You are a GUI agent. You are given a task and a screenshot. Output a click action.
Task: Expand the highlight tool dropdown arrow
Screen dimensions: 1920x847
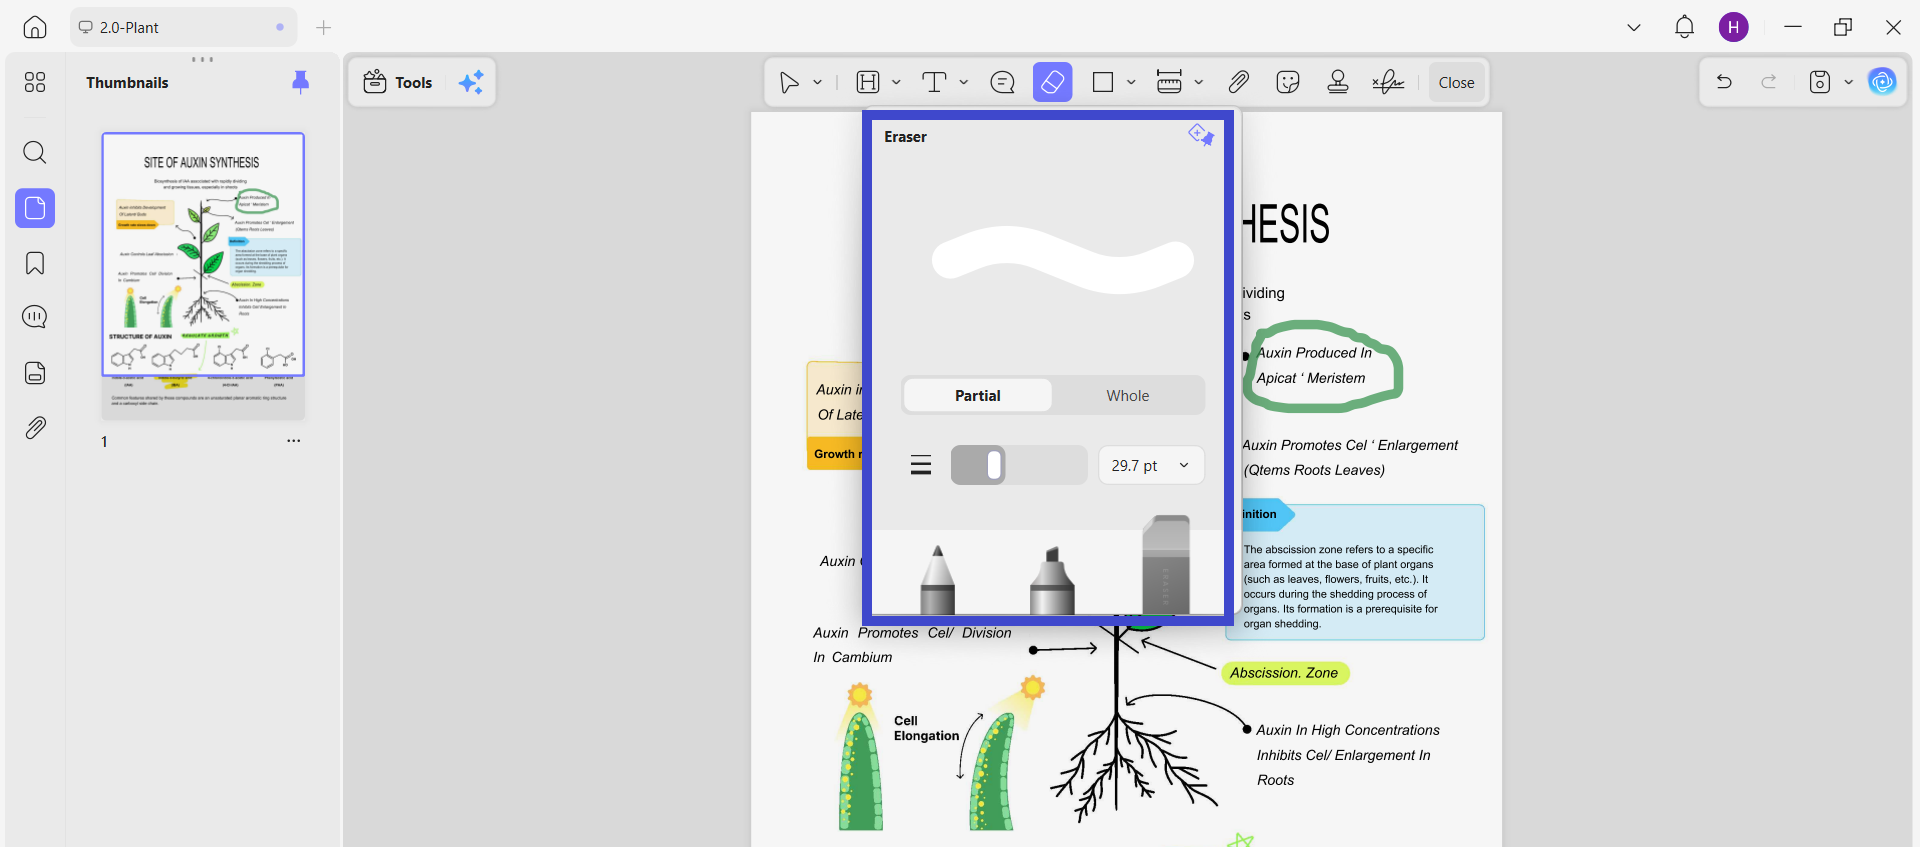click(x=896, y=82)
